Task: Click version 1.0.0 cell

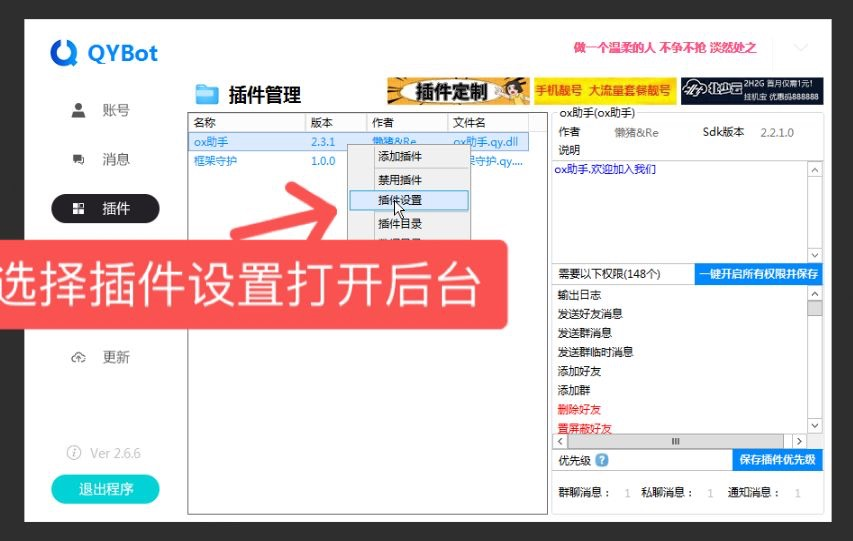Action: pos(323,161)
